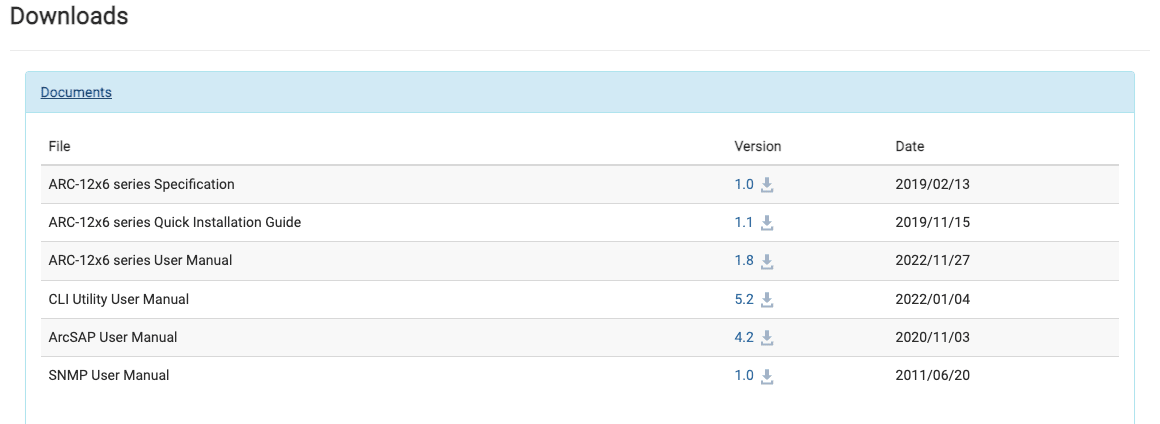The image size is (1160, 424).
Task: Click the Version column header
Action: [758, 146]
